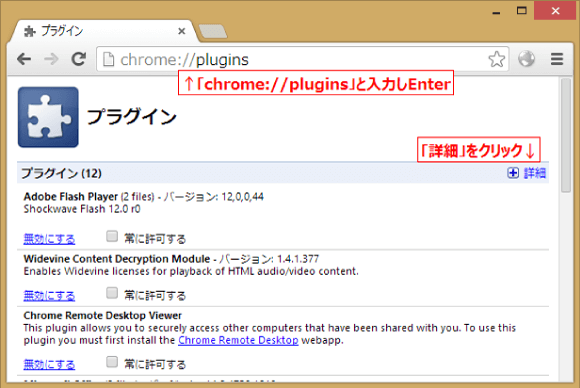The image size is (580, 388).
Task: Disable Adobe Flash Player via 無効にする
Action: click(x=49, y=239)
